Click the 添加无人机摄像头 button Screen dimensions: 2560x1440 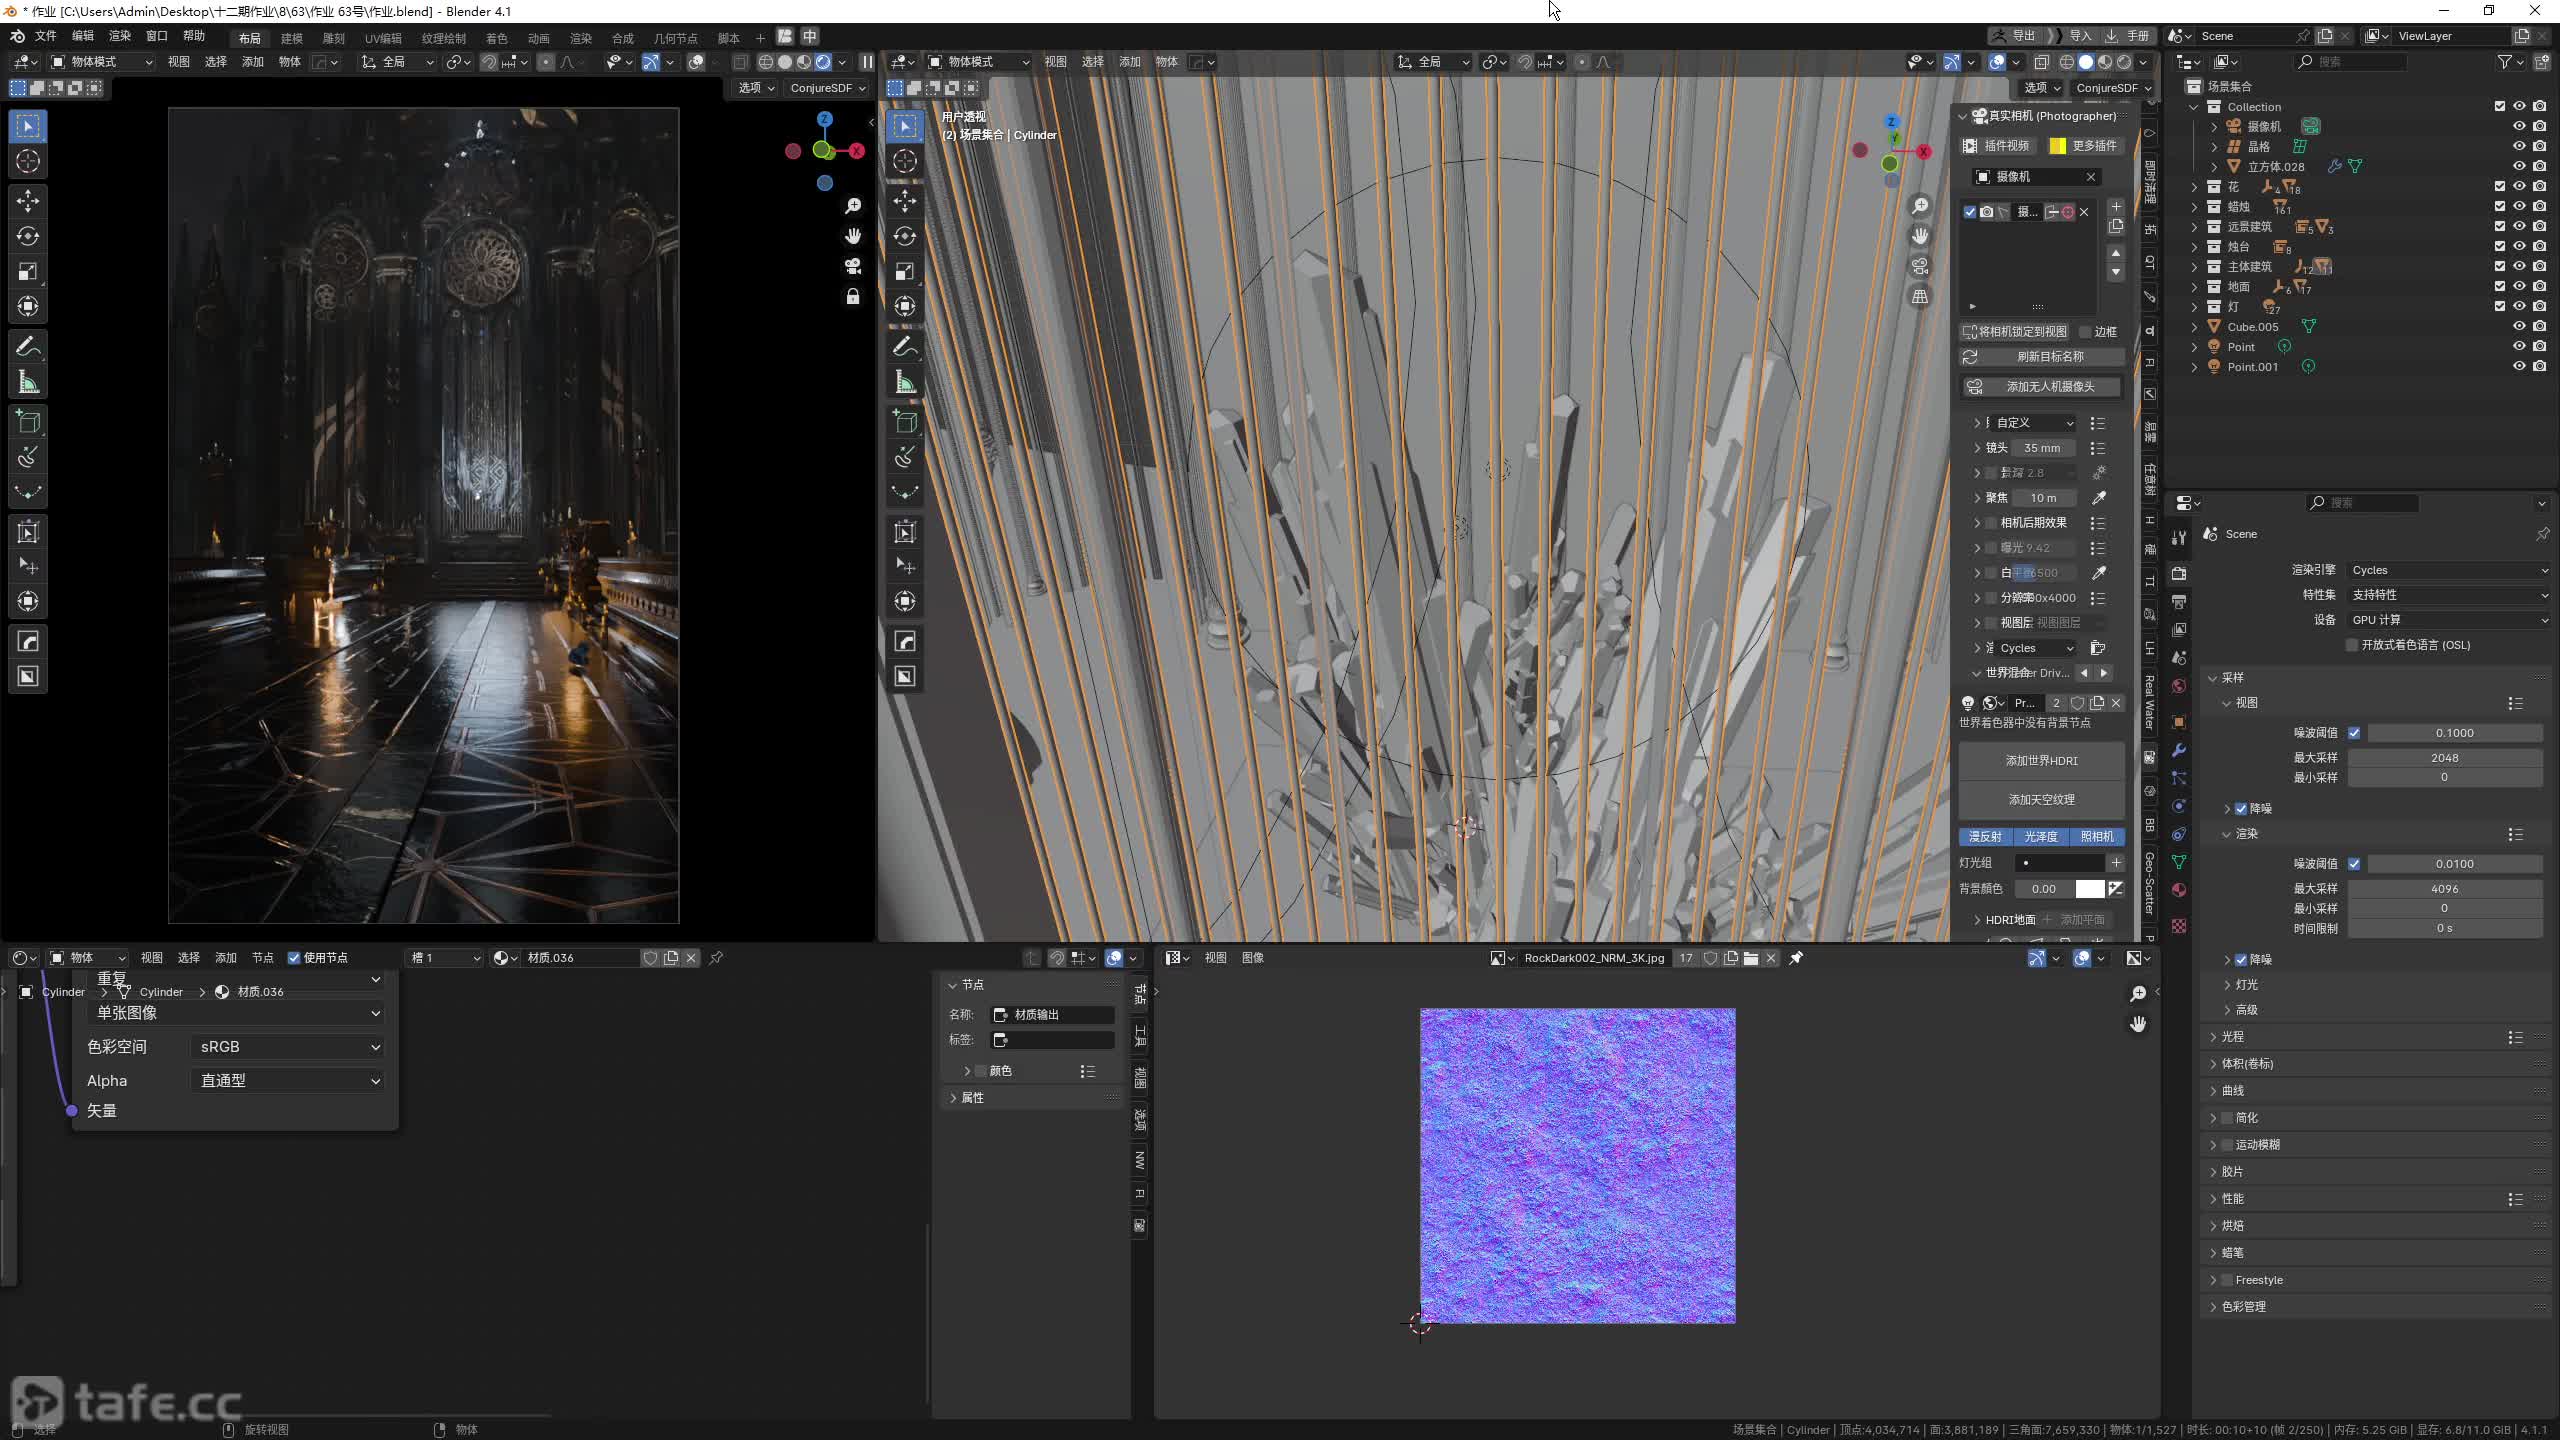(x=2050, y=387)
